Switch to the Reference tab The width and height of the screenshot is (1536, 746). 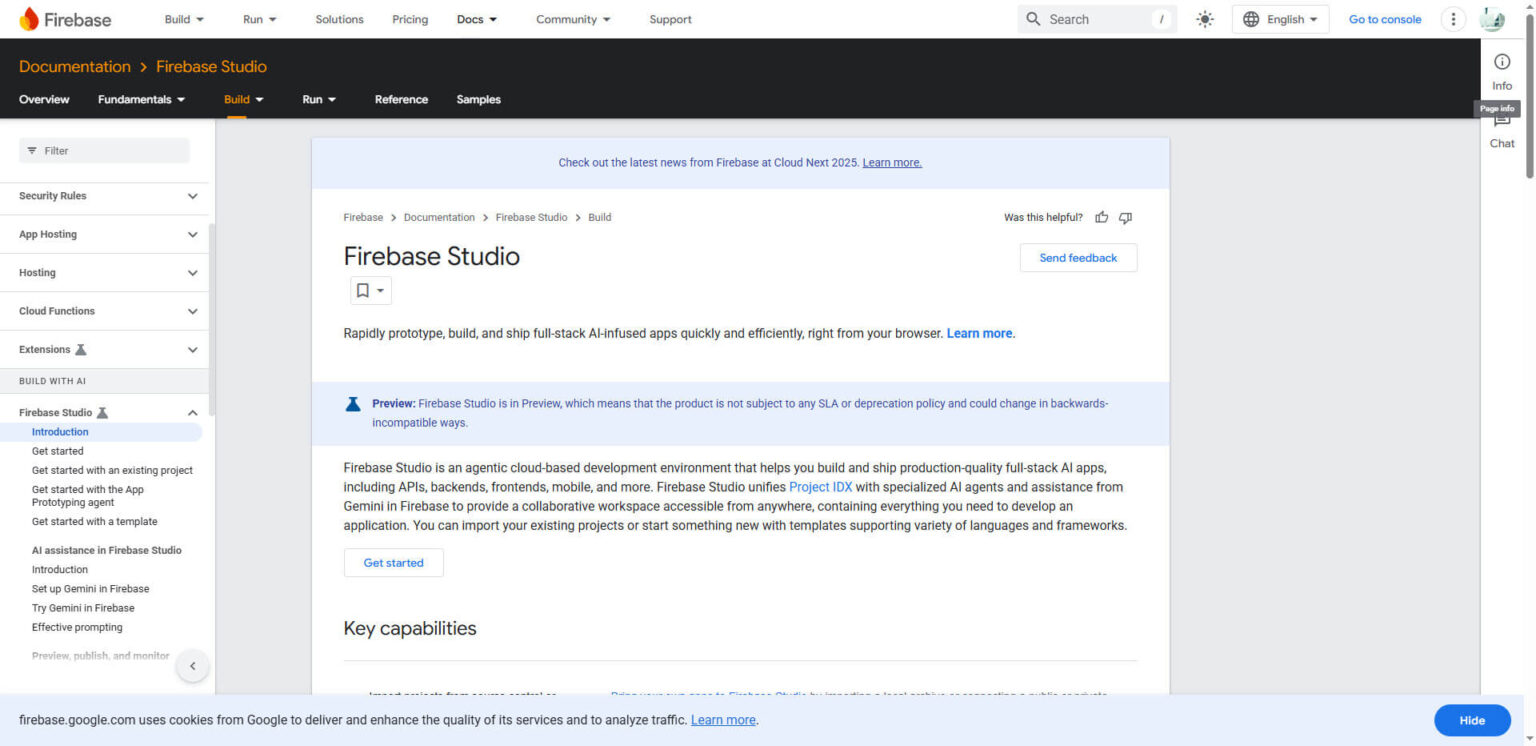coord(401,99)
